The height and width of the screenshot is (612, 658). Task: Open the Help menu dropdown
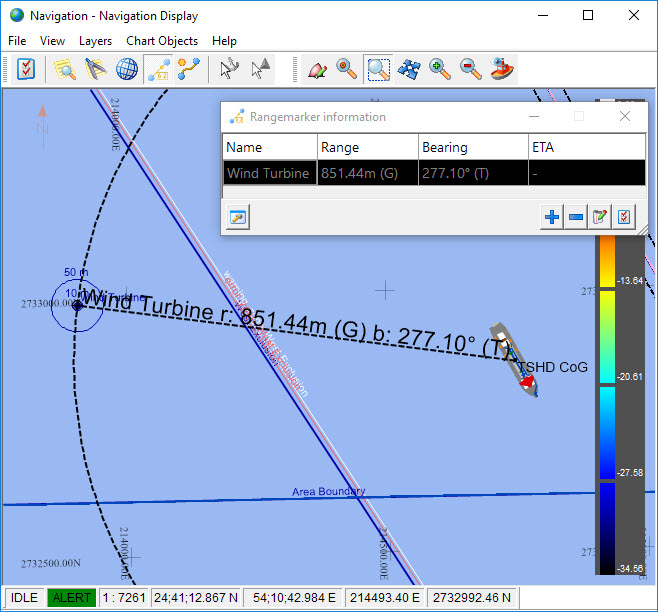pos(225,41)
